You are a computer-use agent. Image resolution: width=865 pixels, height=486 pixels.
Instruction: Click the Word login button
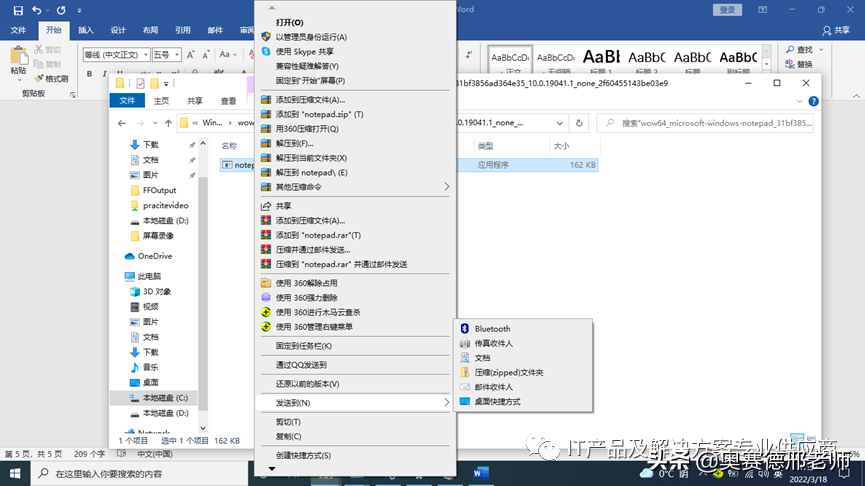coord(727,10)
